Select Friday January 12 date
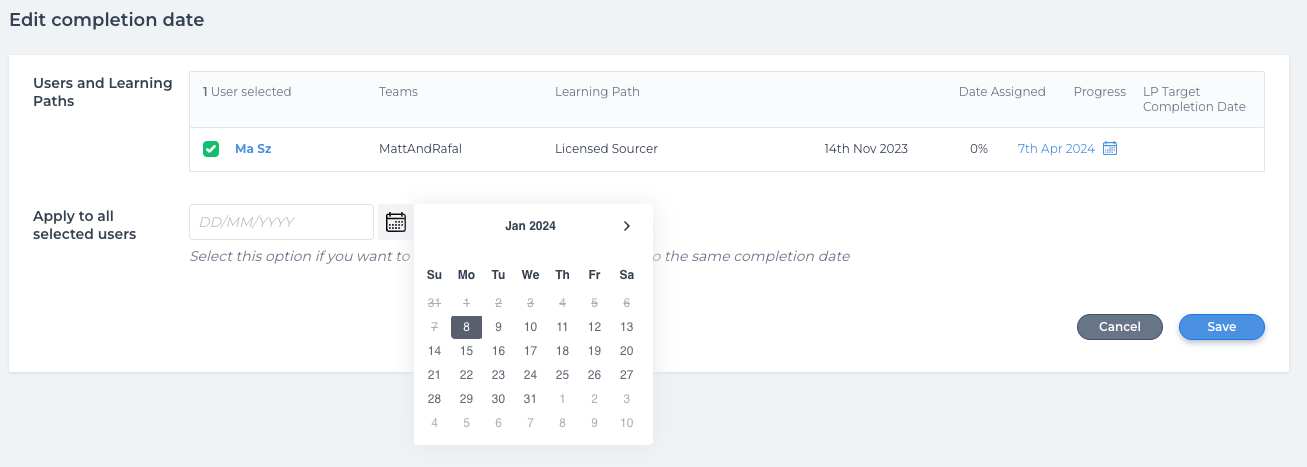The width and height of the screenshot is (1307, 467). tap(594, 327)
